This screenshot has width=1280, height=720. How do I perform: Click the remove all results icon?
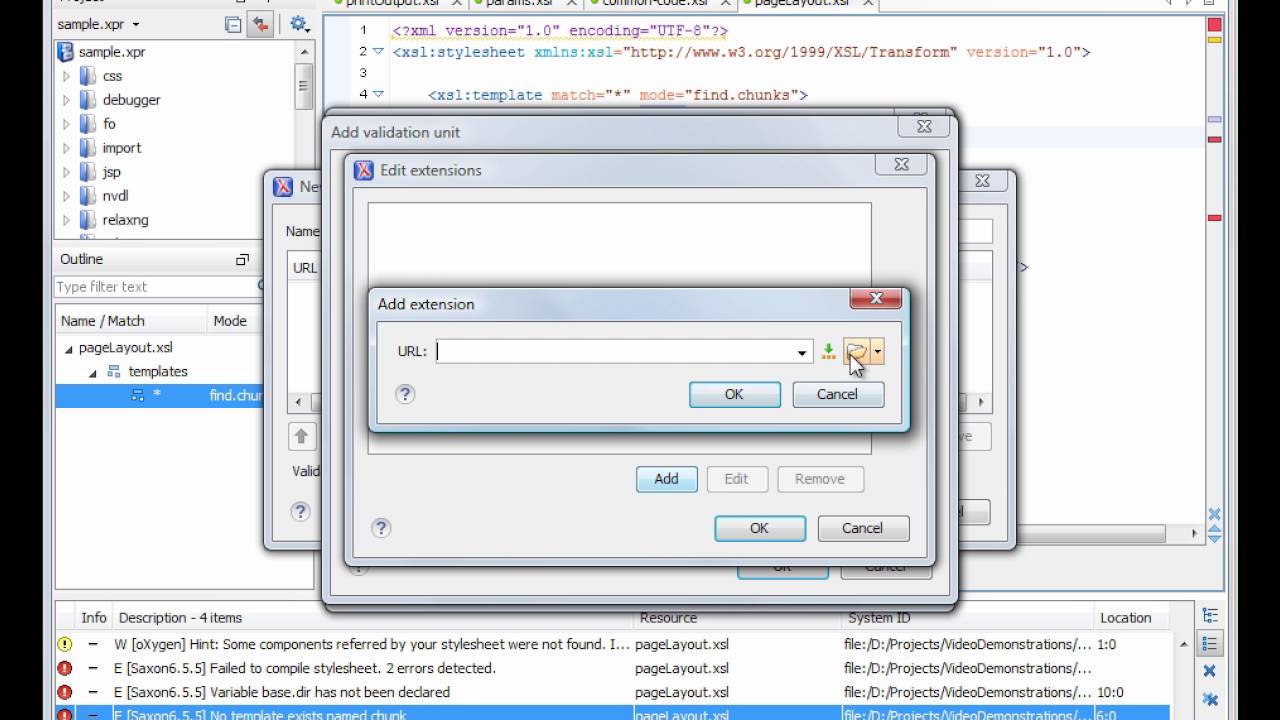pos(1210,699)
